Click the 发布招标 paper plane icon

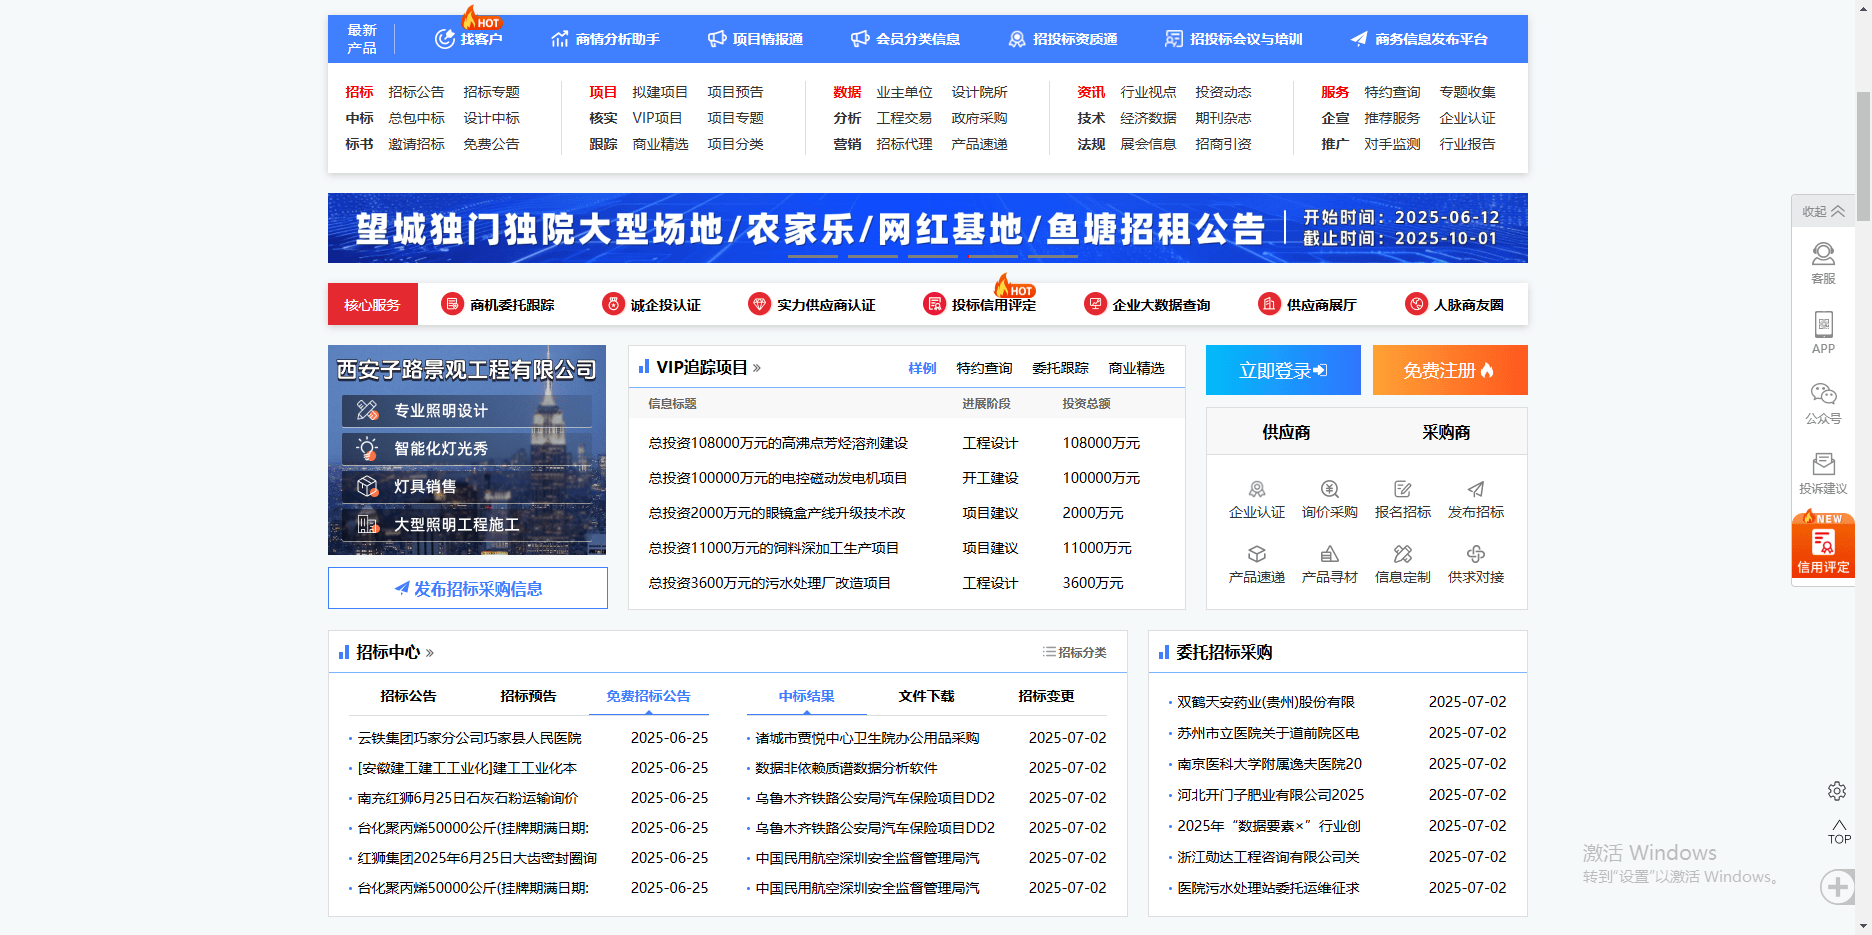coord(1475,490)
